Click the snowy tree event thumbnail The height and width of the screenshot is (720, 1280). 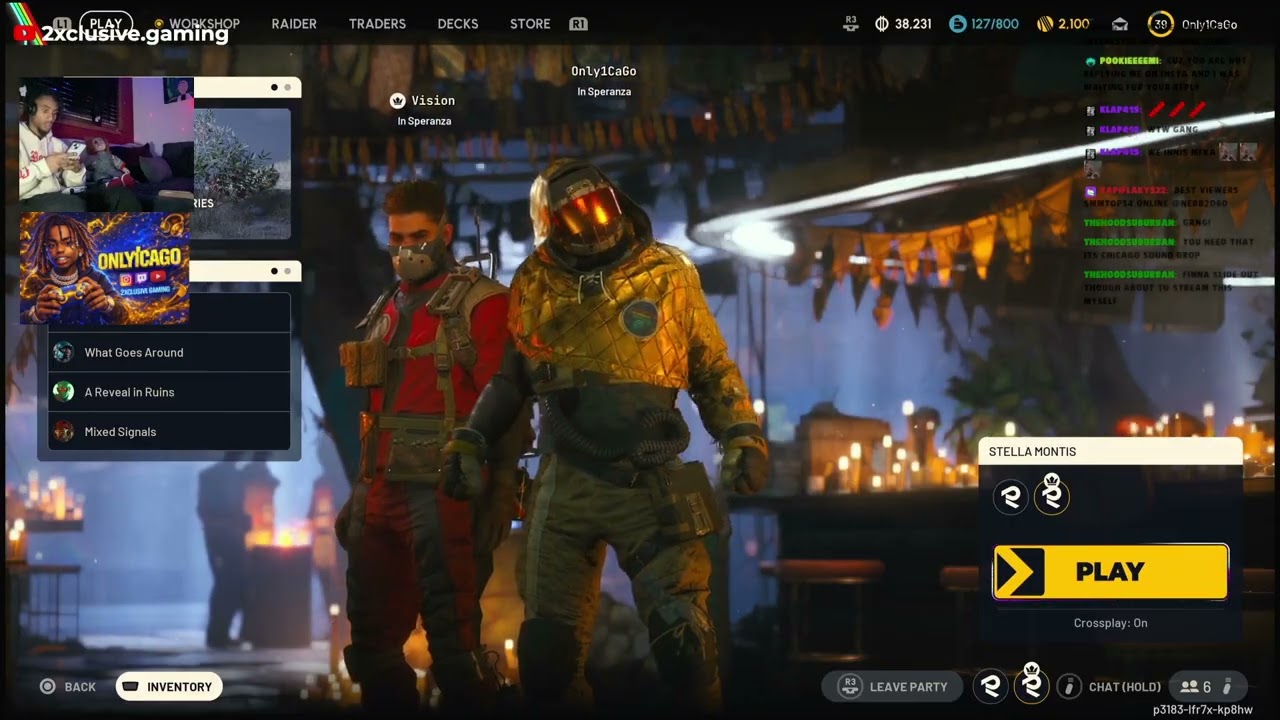[242, 173]
